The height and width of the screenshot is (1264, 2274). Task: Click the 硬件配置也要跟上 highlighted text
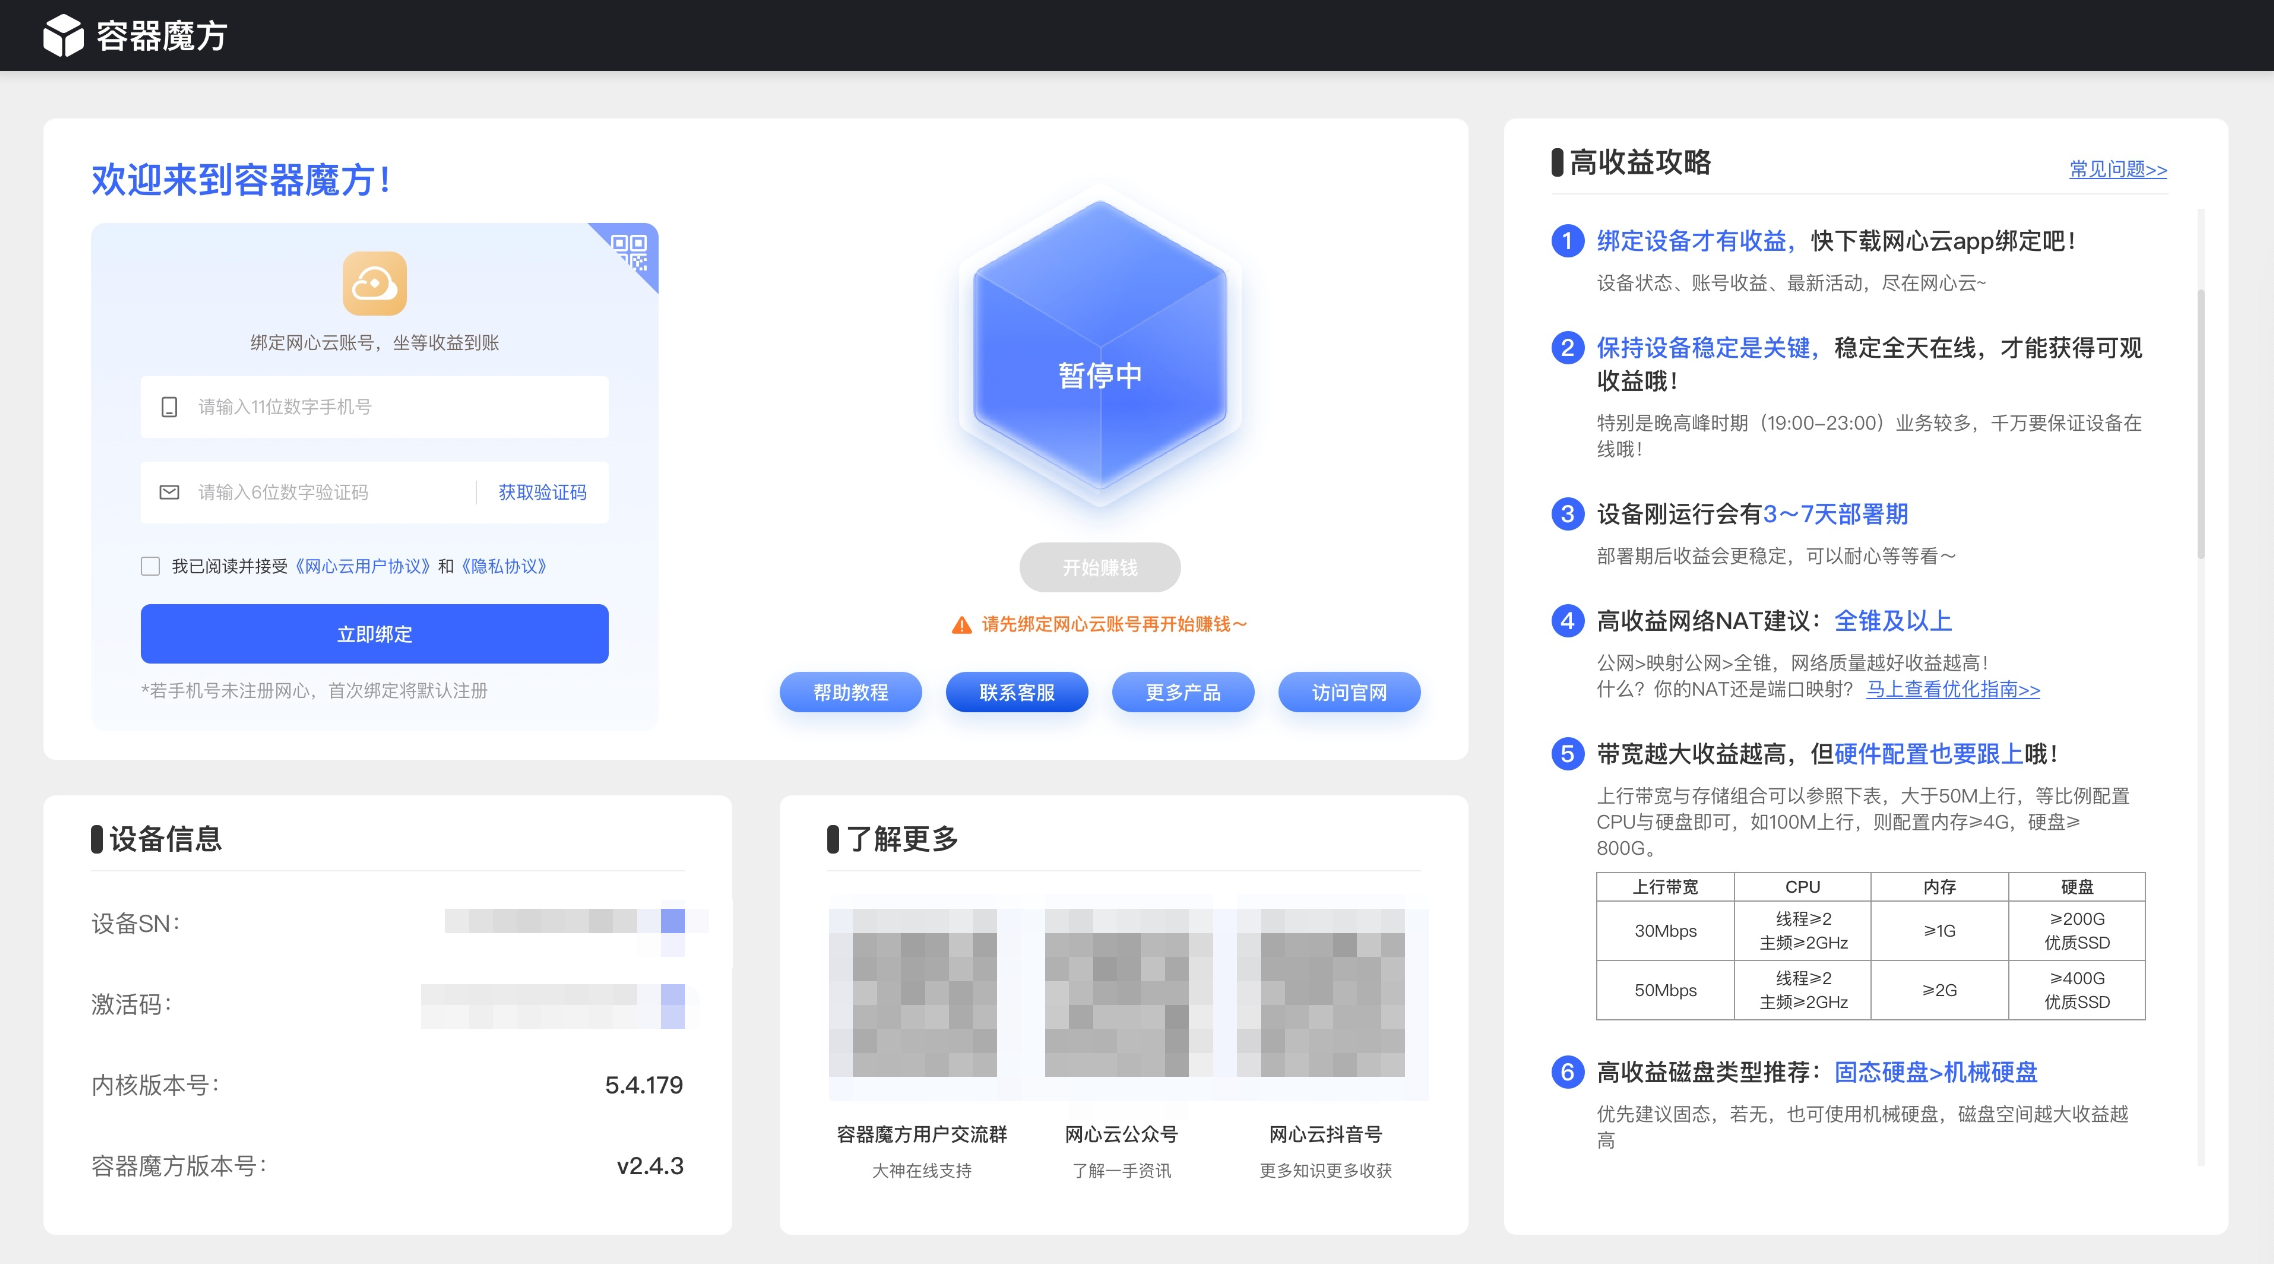click(1929, 754)
